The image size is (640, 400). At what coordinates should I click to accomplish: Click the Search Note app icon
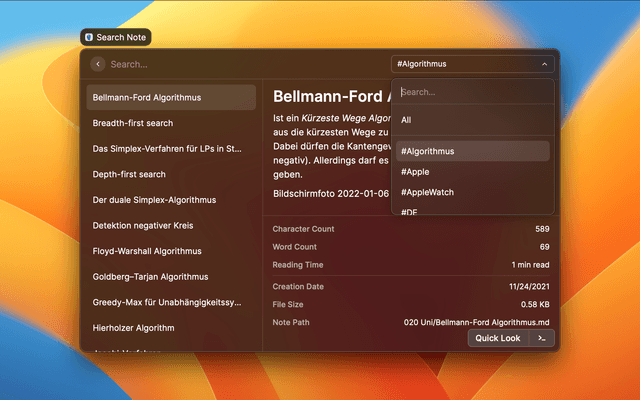(x=89, y=37)
